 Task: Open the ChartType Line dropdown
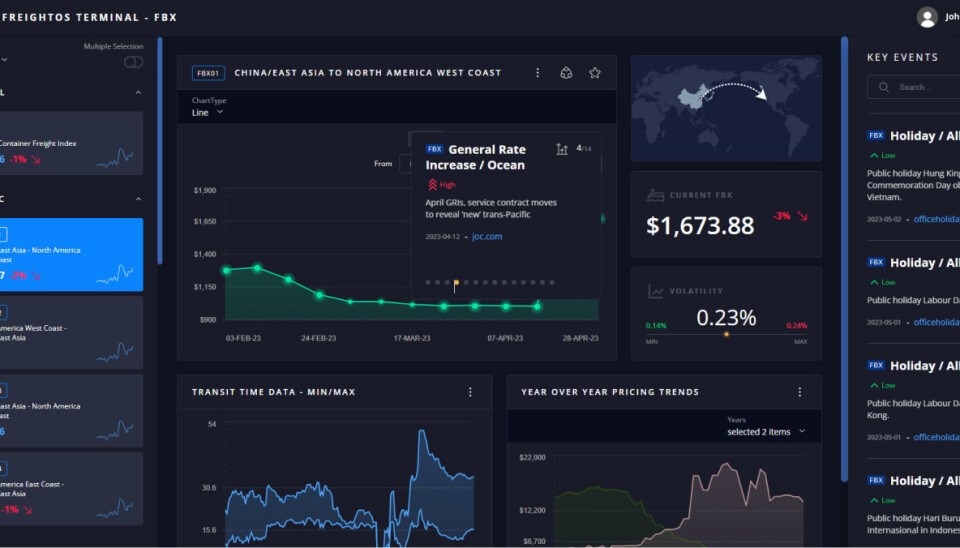(x=207, y=113)
